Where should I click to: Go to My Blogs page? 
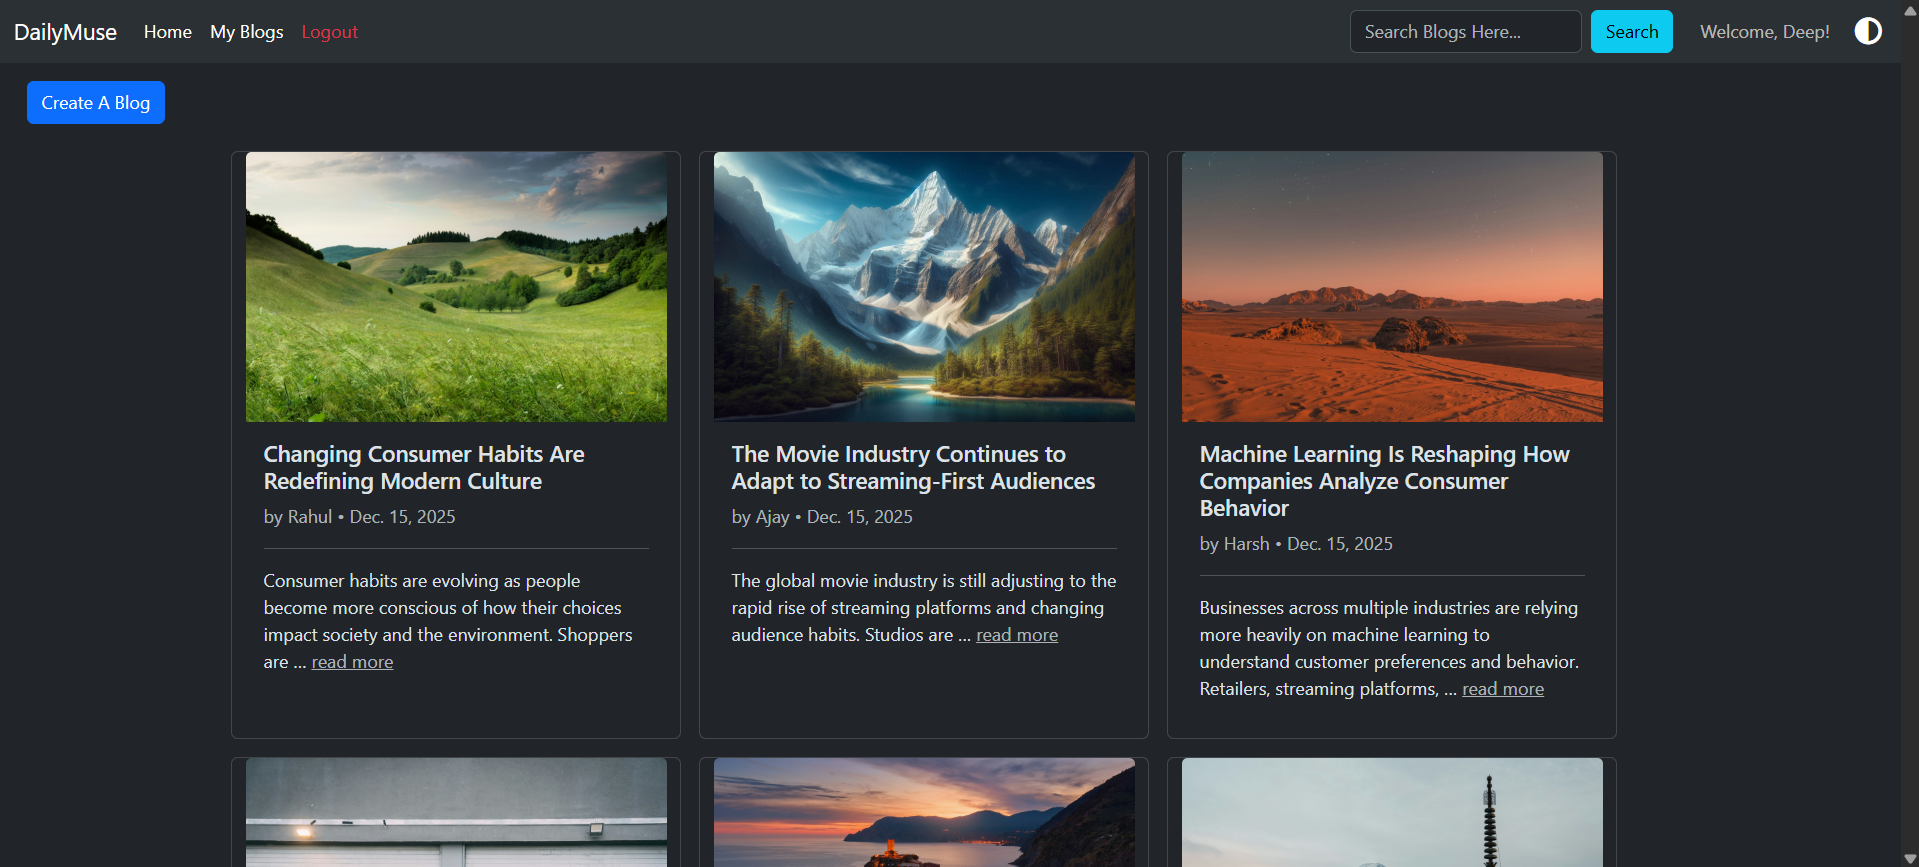(246, 32)
